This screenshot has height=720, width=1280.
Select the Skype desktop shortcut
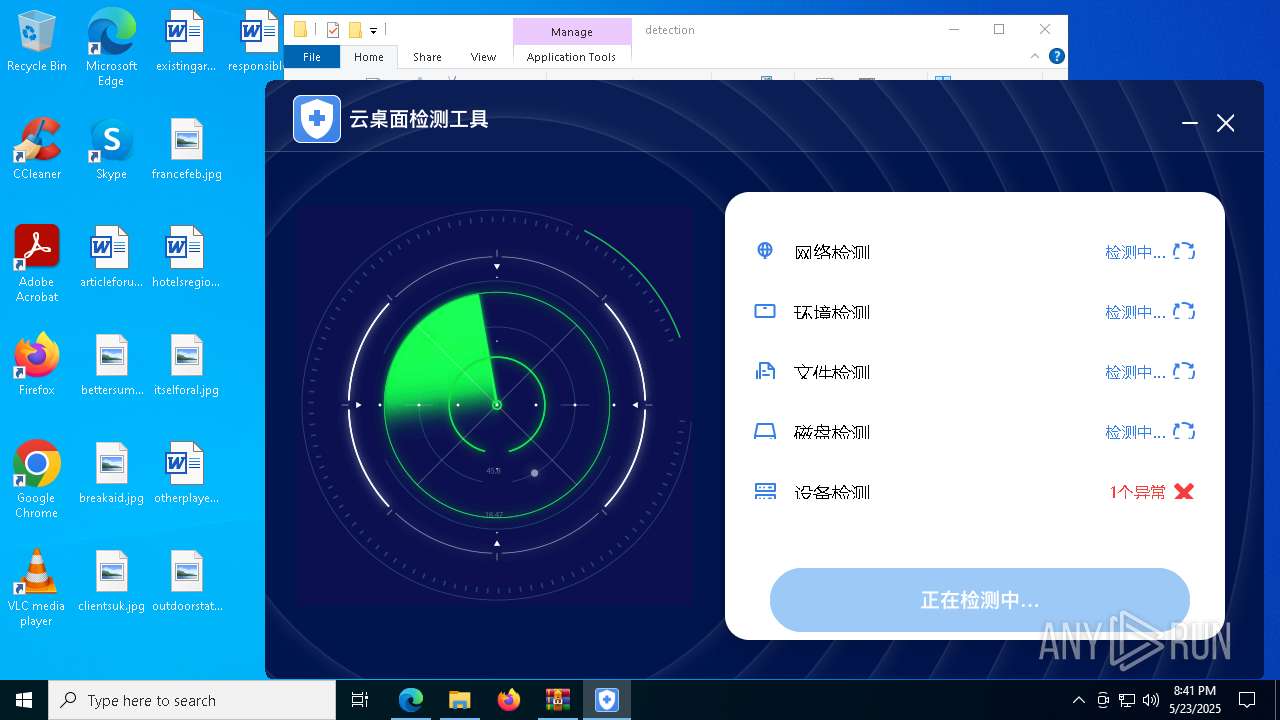(111, 150)
